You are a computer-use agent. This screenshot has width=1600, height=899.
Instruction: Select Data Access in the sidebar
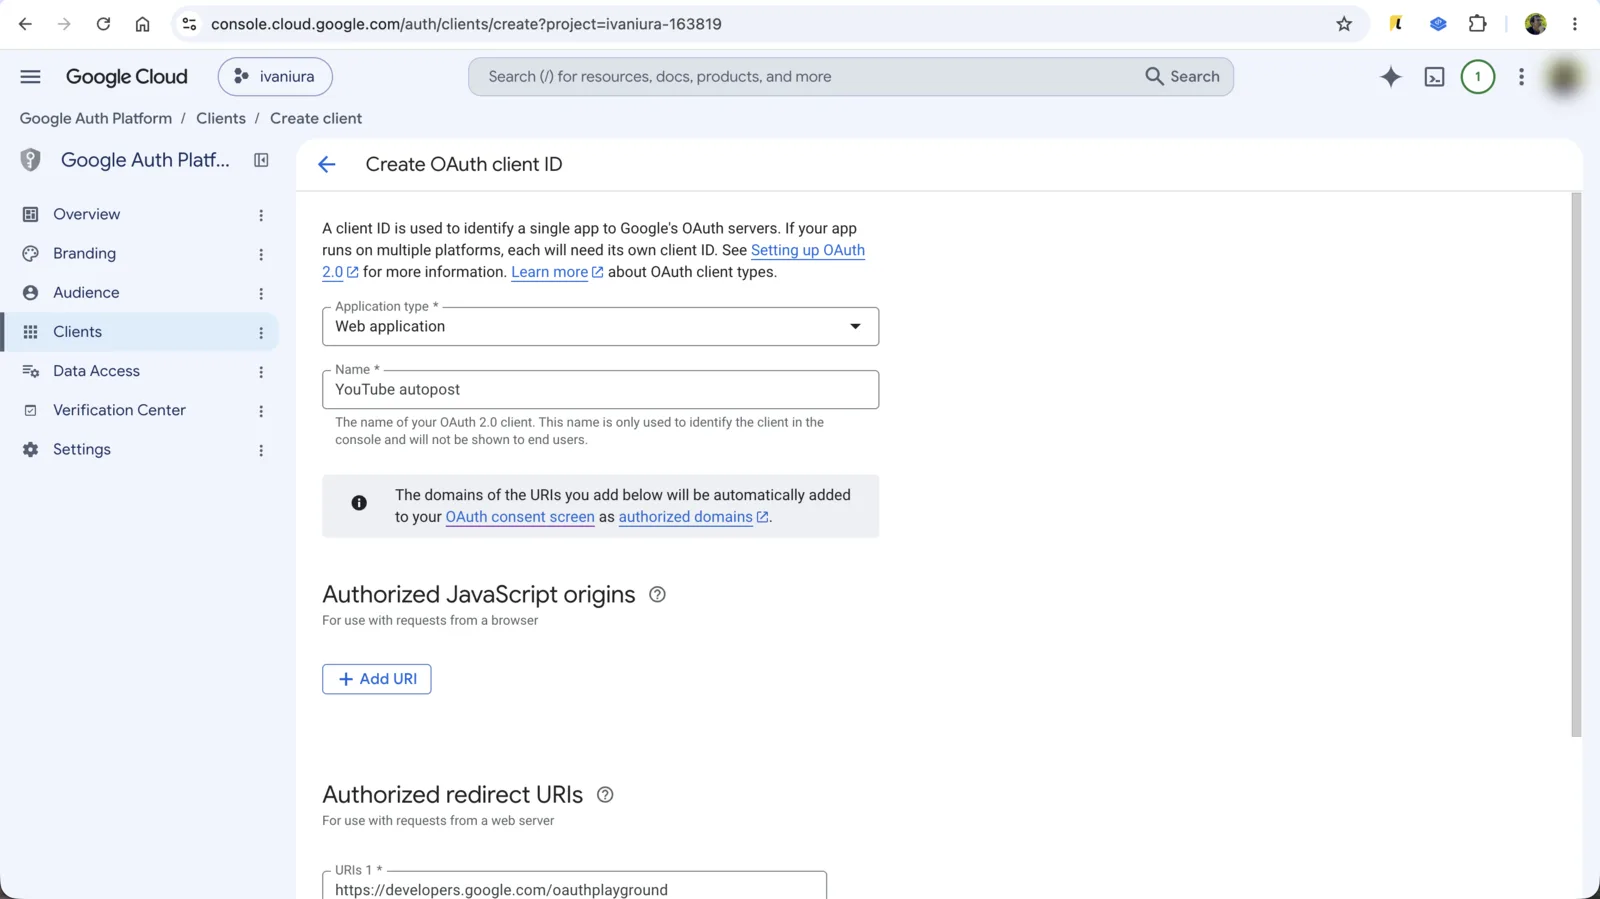pos(96,371)
